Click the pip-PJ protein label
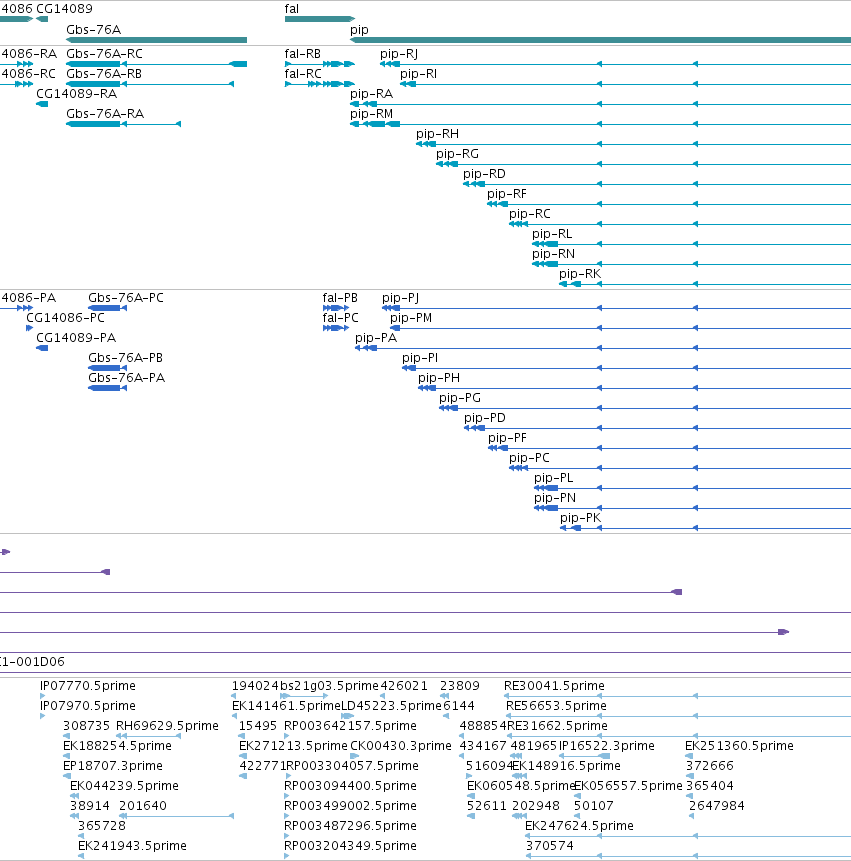 click(x=400, y=298)
